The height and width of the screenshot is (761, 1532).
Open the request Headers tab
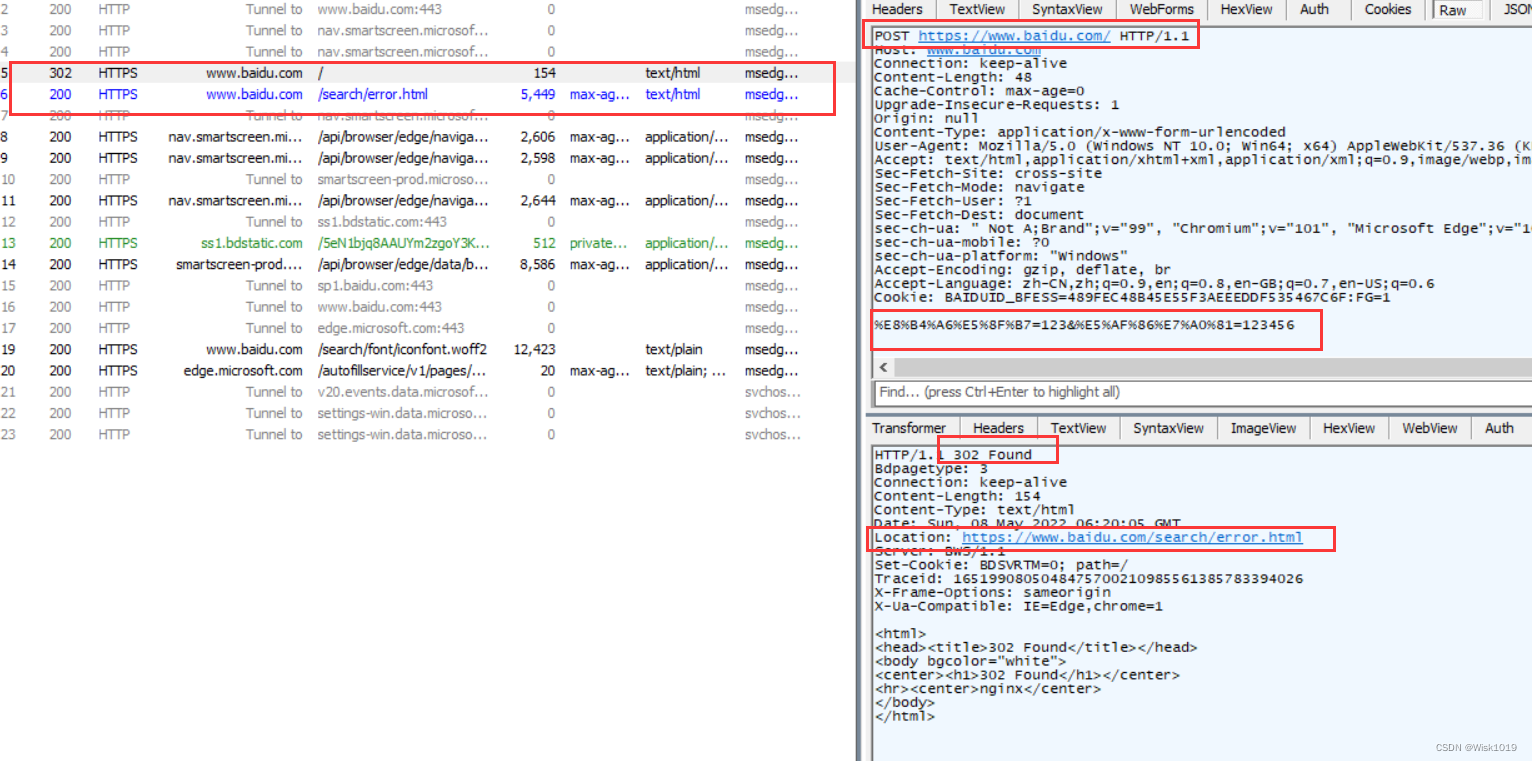pyautogui.click(x=897, y=9)
